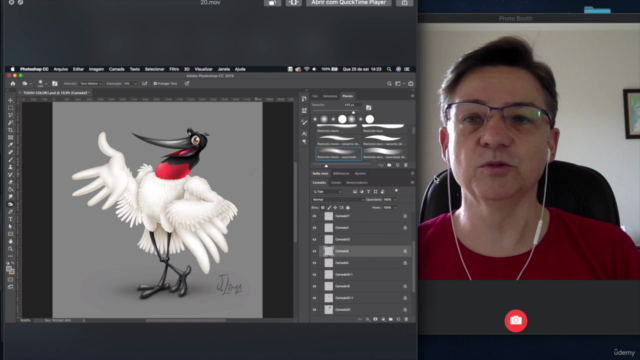Screen dimensions: 640x360
Task: Select the Rectangular Marquee tool
Action: [x=11, y=108]
